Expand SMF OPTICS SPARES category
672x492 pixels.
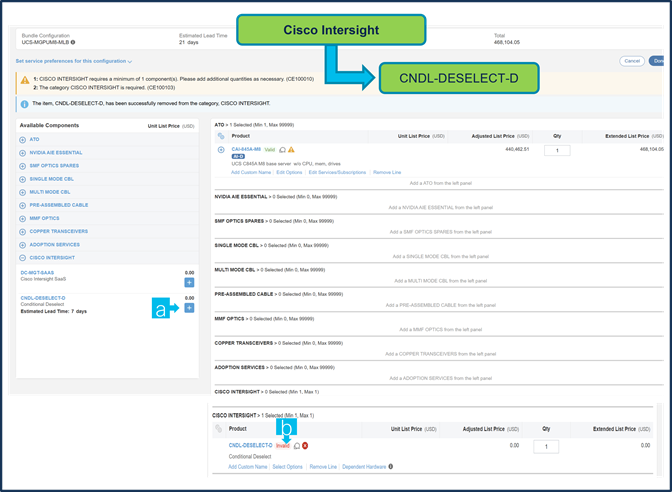point(23,166)
